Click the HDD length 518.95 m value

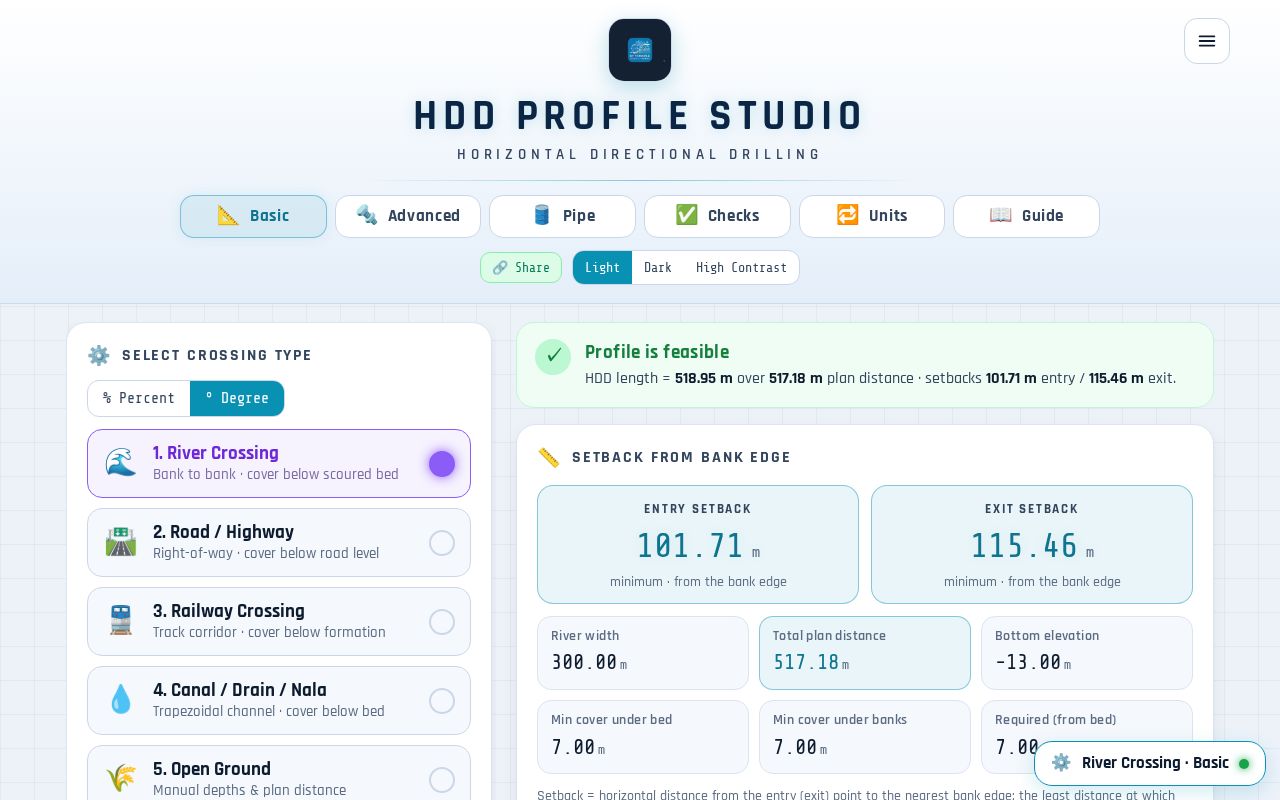click(x=704, y=379)
